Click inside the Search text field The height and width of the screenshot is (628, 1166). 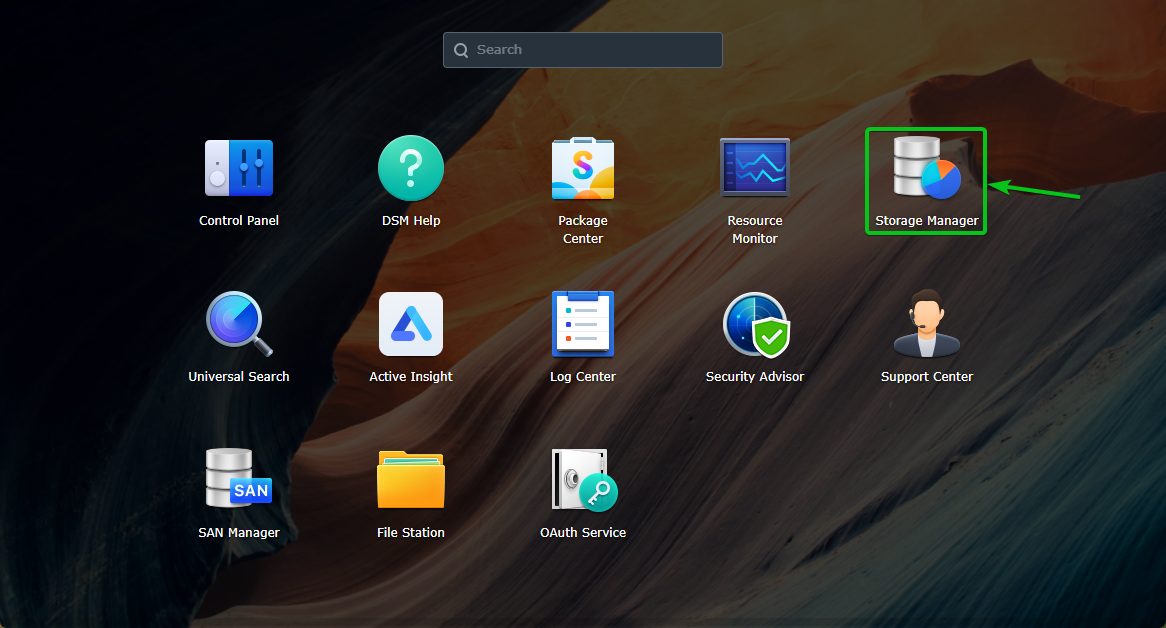click(595, 50)
